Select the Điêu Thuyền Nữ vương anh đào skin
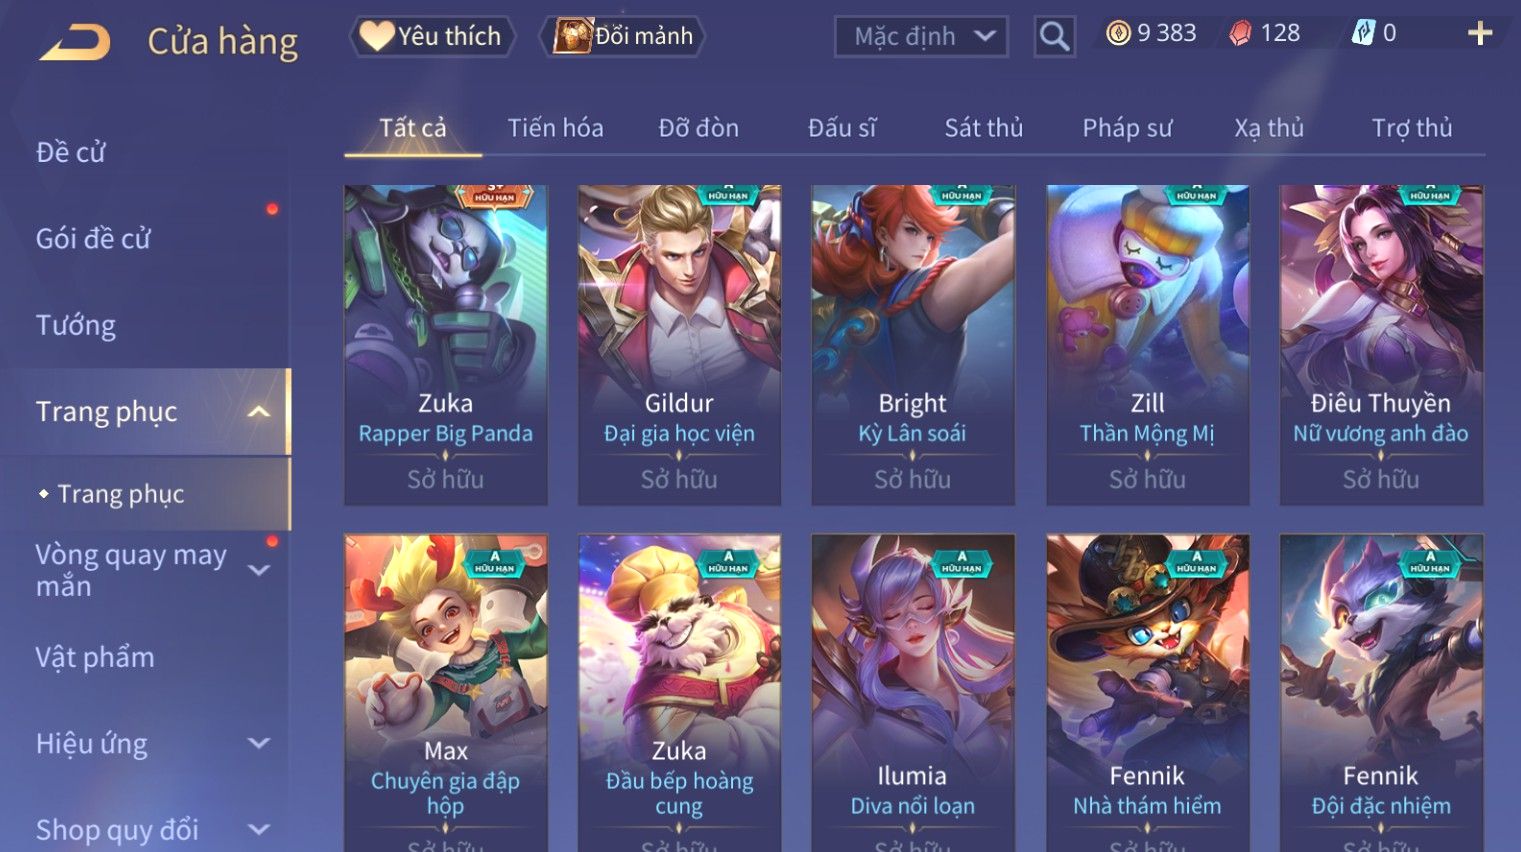1521x852 pixels. pos(1381,345)
